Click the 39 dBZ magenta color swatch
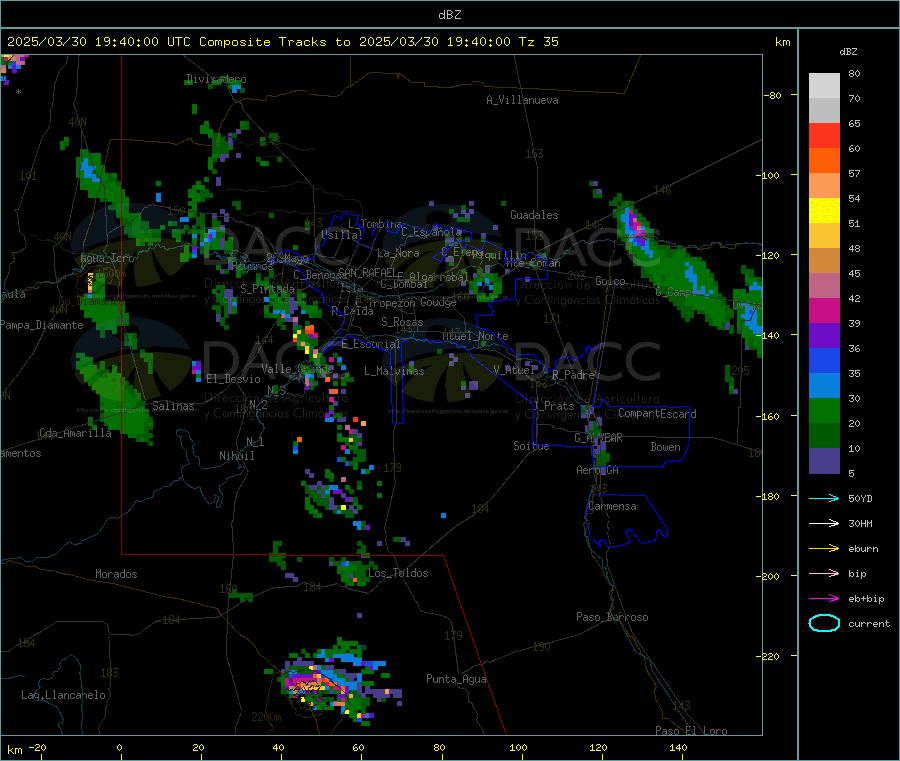 coord(824,310)
